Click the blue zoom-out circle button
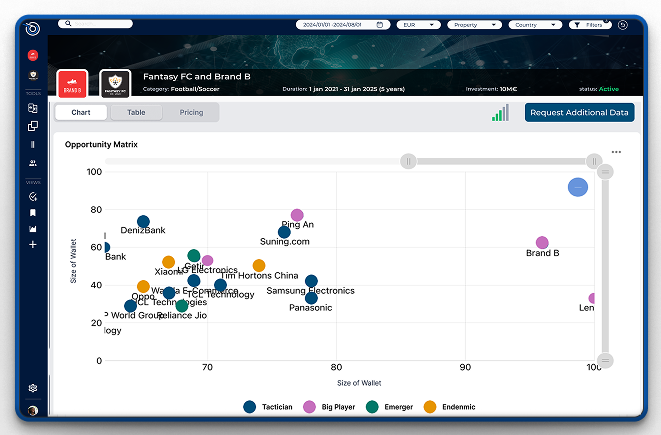The height and width of the screenshot is (435, 661). click(x=578, y=187)
